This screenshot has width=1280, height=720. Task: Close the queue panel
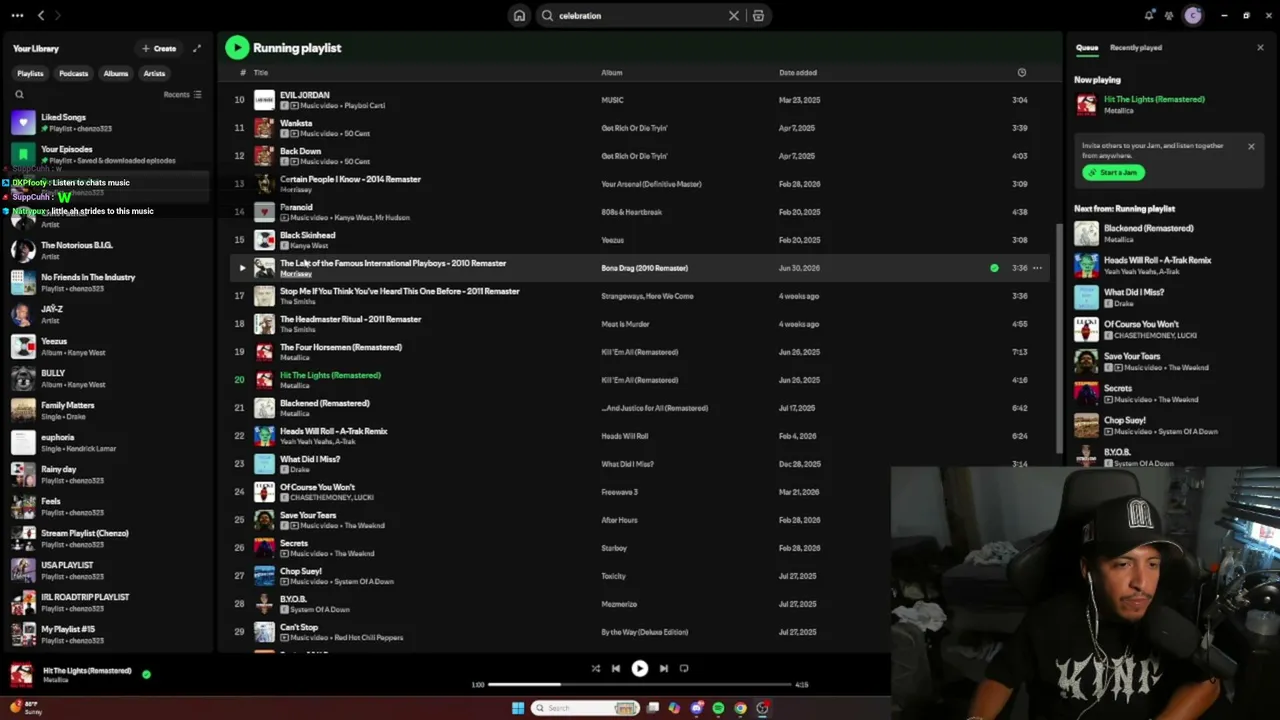point(1260,47)
